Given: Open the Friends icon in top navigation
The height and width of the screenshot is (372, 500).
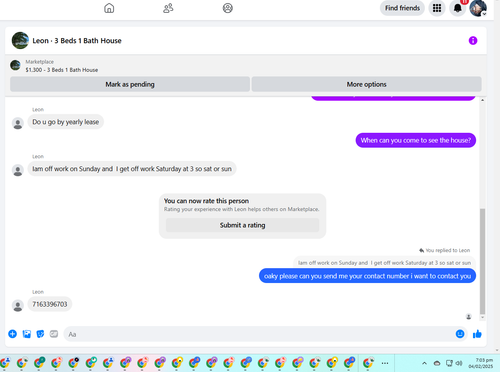Looking at the screenshot, I should [168, 8].
